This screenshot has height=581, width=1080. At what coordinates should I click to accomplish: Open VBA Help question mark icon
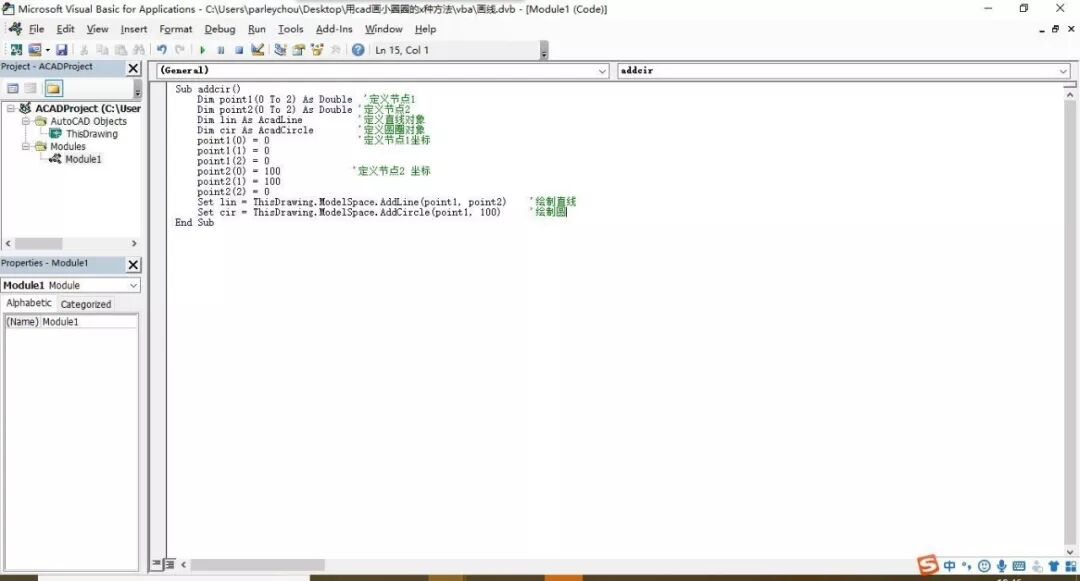coord(358,50)
